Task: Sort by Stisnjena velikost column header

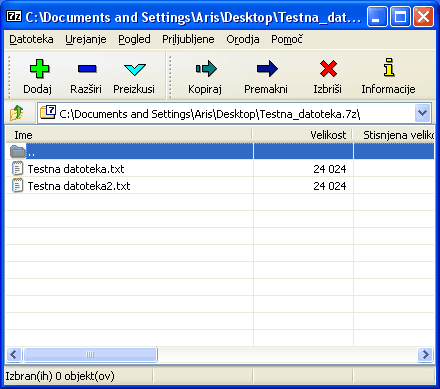Action: 394,135
